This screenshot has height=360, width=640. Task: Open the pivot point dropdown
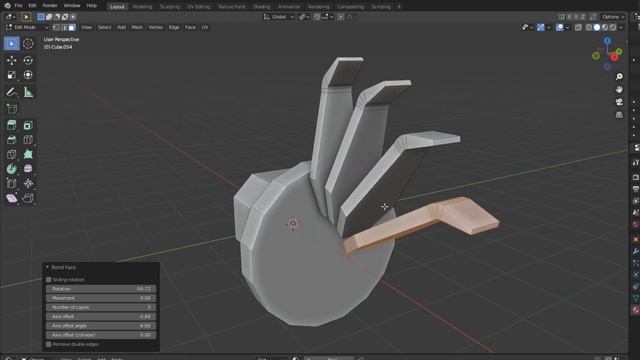point(304,17)
